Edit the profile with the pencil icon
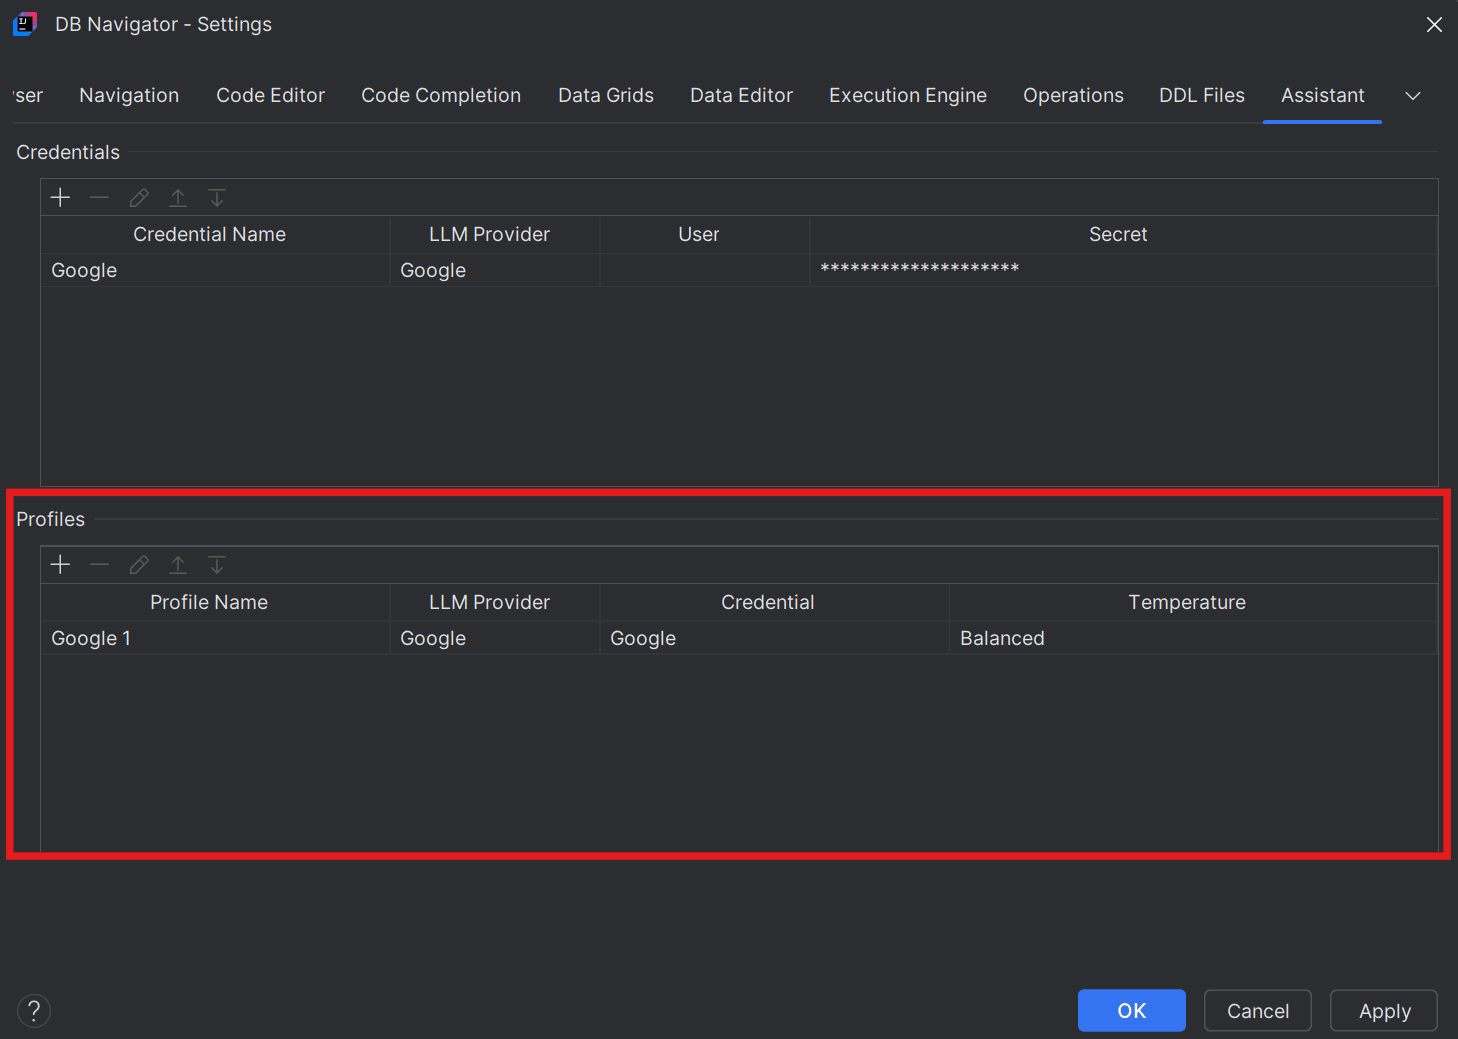1458x1039 pixels. 139,565
